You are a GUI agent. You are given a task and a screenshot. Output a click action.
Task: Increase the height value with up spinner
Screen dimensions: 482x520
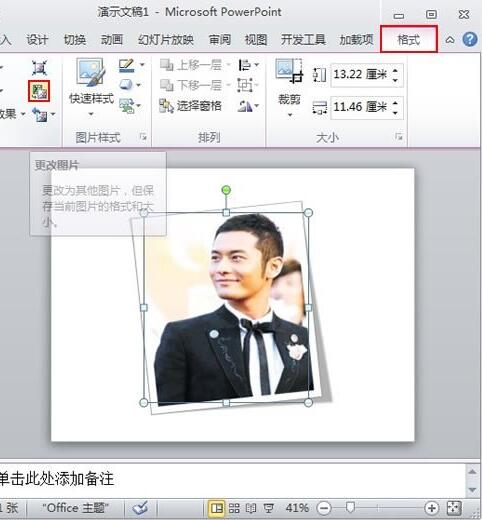pyautogui.click(x=395, y=70)
